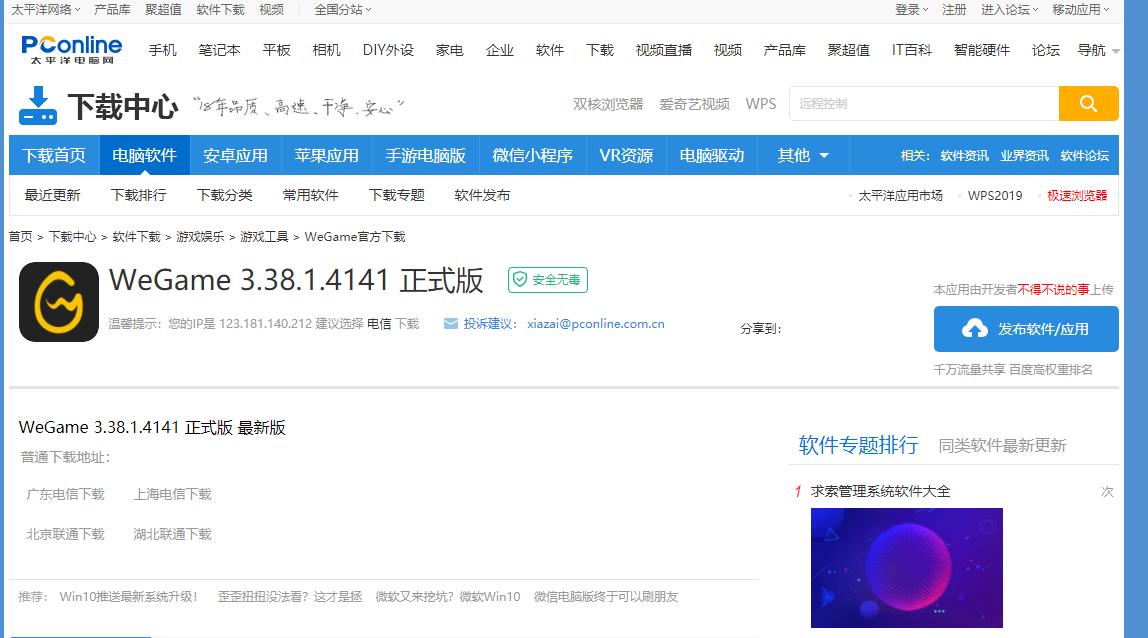The image size is (1148, 638).
Task: Select the 电脑软件 navigation tab
Action: tap(146, 155)
